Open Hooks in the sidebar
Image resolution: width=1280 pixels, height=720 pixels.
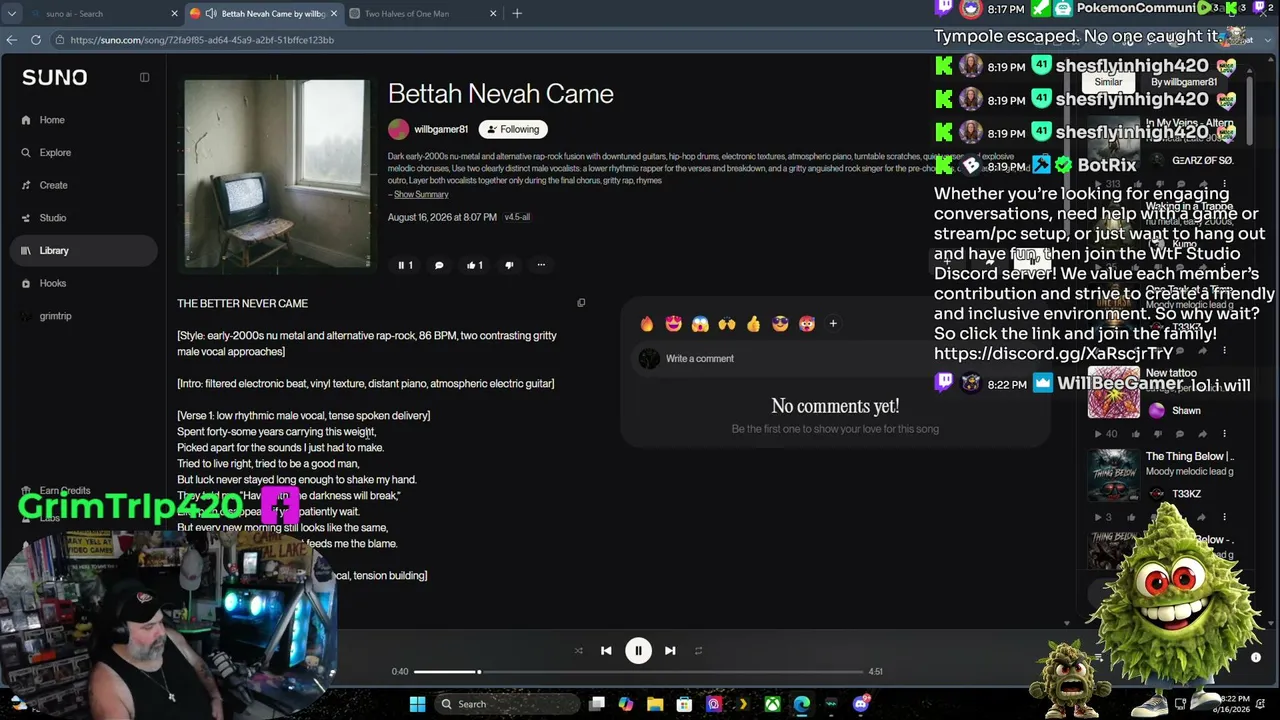[53, 283]
